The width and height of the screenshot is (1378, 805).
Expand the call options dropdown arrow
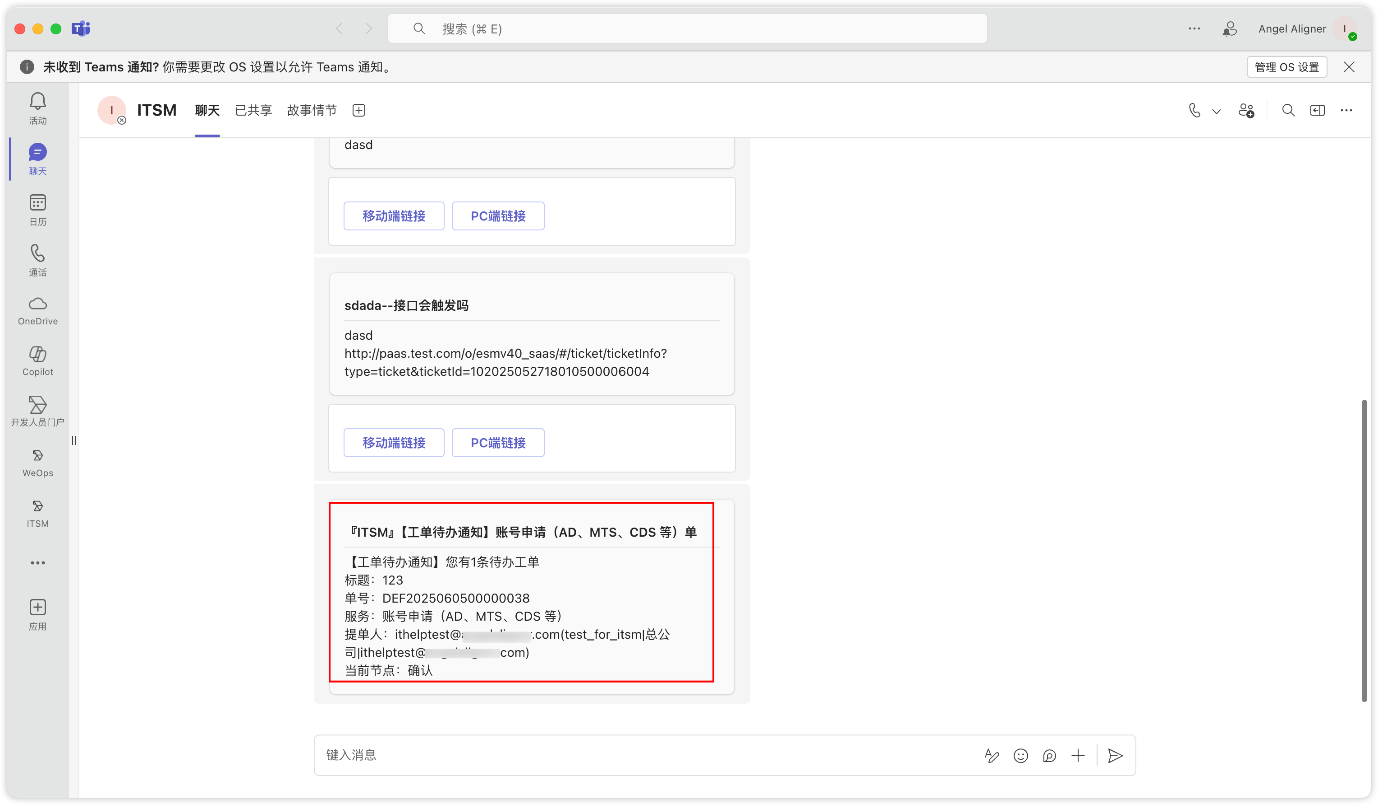tap(1217, 111)
